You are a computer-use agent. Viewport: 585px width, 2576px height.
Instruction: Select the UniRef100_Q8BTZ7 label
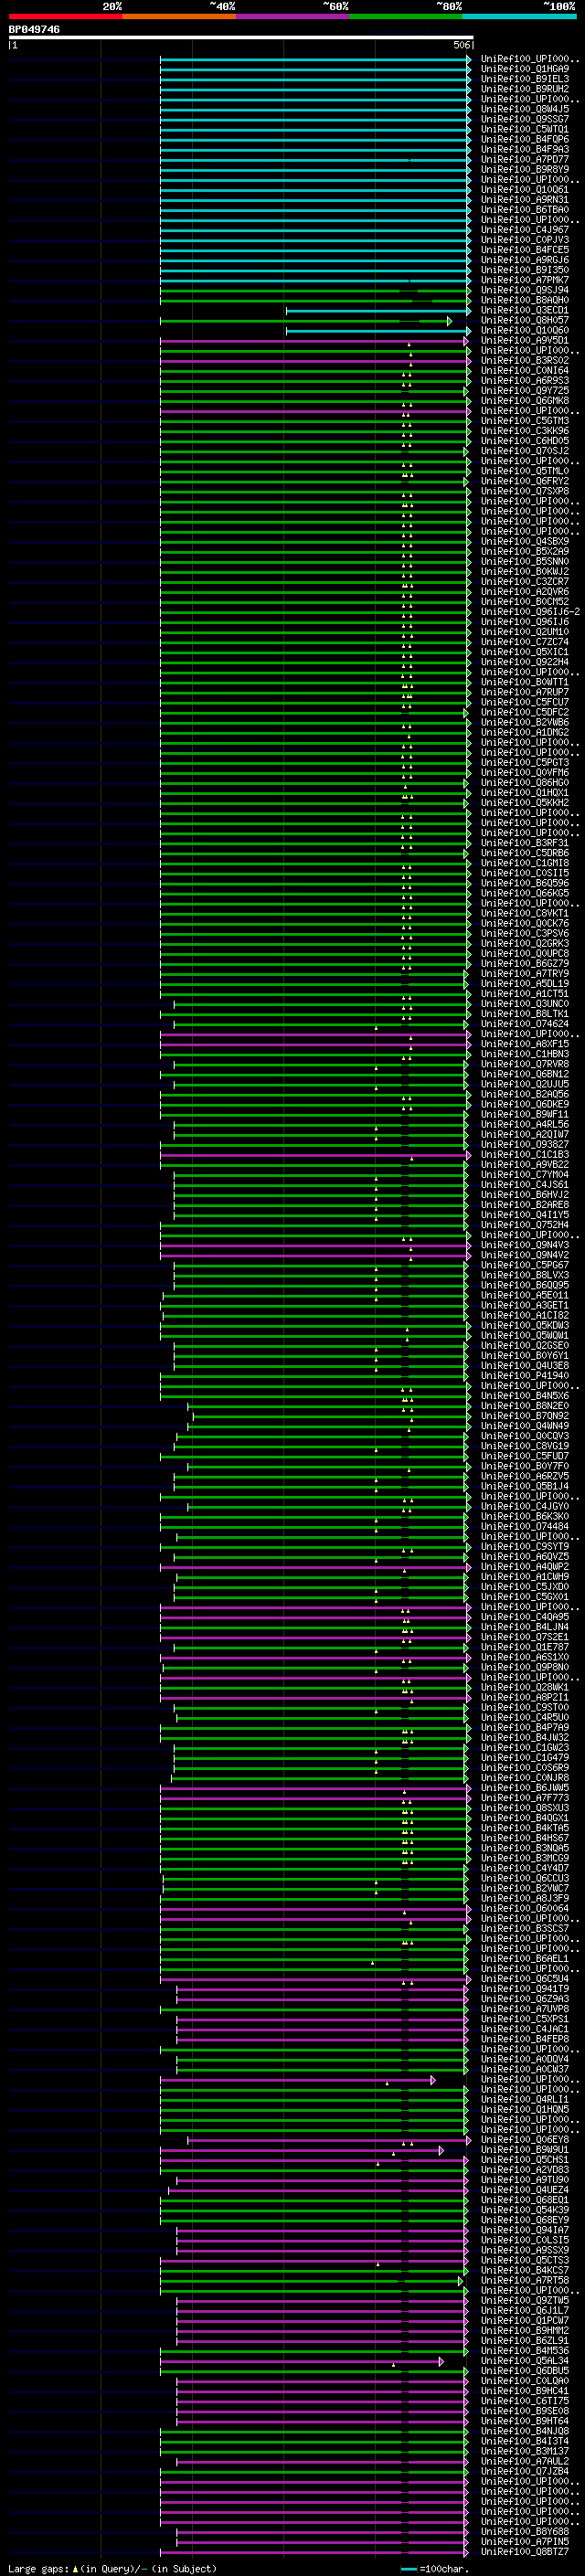point(525,2553)
